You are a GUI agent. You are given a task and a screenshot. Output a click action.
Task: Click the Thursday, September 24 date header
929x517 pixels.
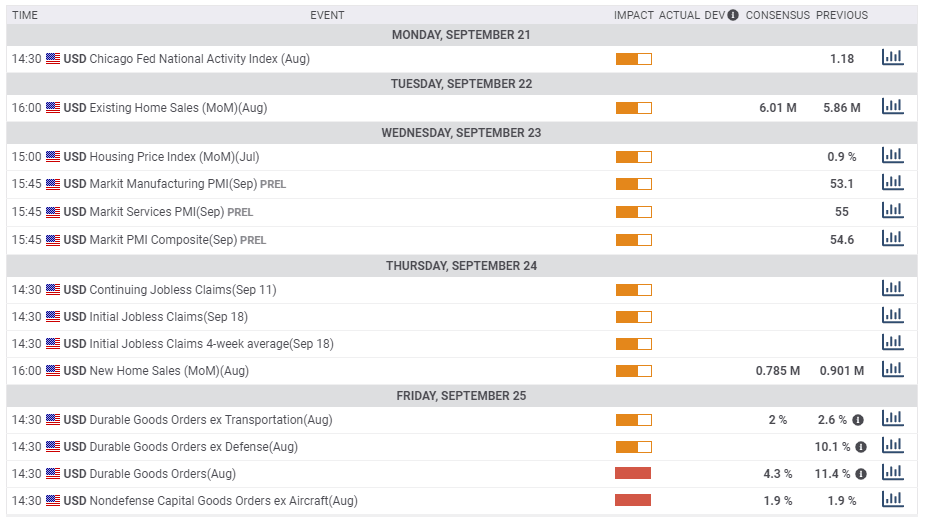461,266
